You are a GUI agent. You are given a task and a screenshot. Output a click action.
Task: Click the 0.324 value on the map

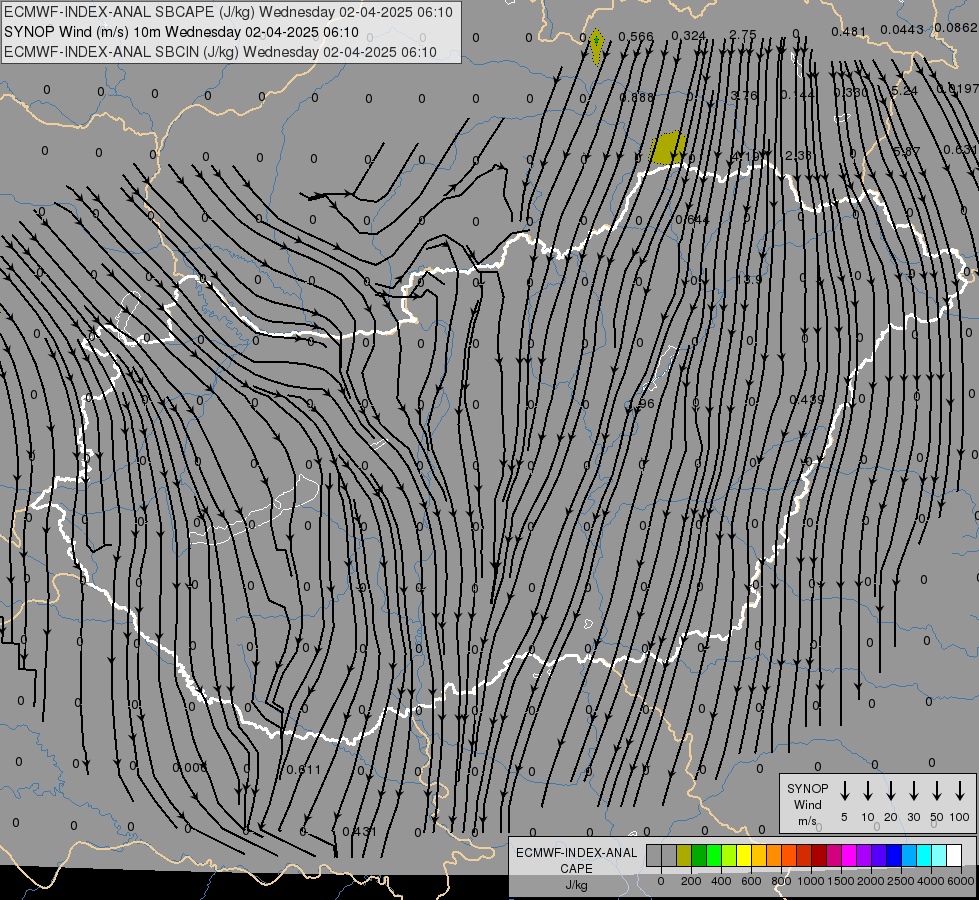click(689, 36)
